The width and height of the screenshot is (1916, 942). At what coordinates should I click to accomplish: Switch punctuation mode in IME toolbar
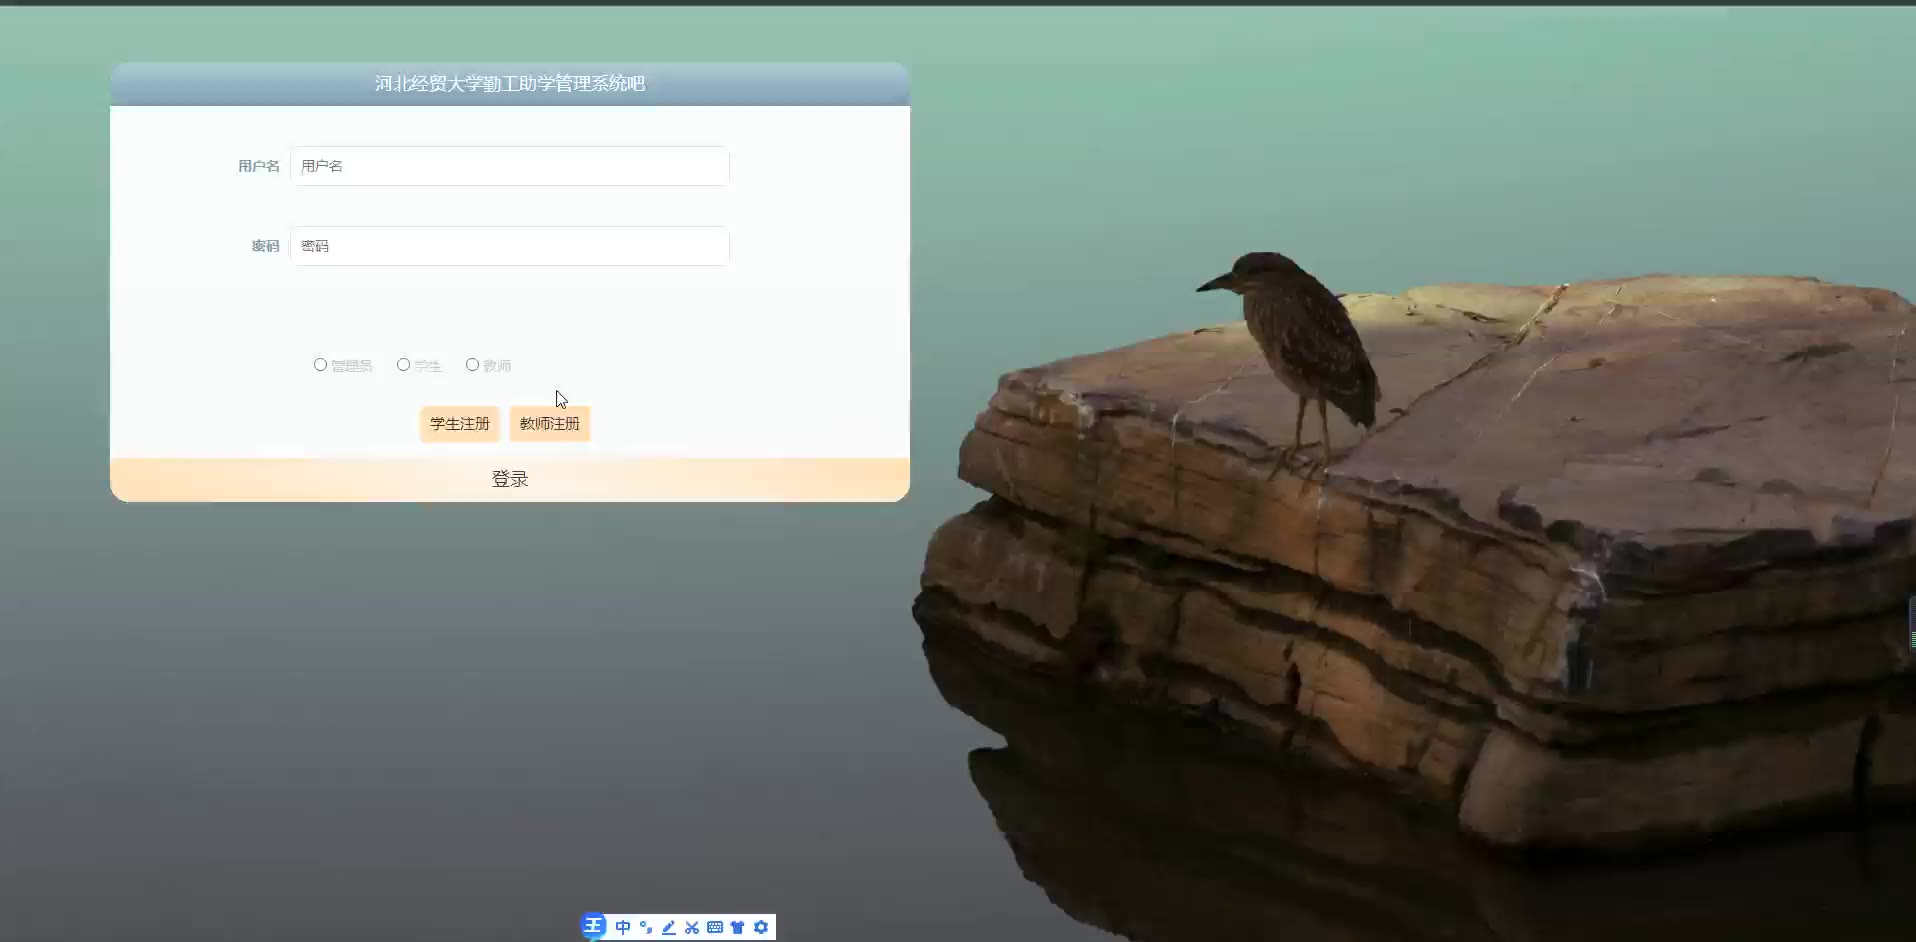click(646, 927)
